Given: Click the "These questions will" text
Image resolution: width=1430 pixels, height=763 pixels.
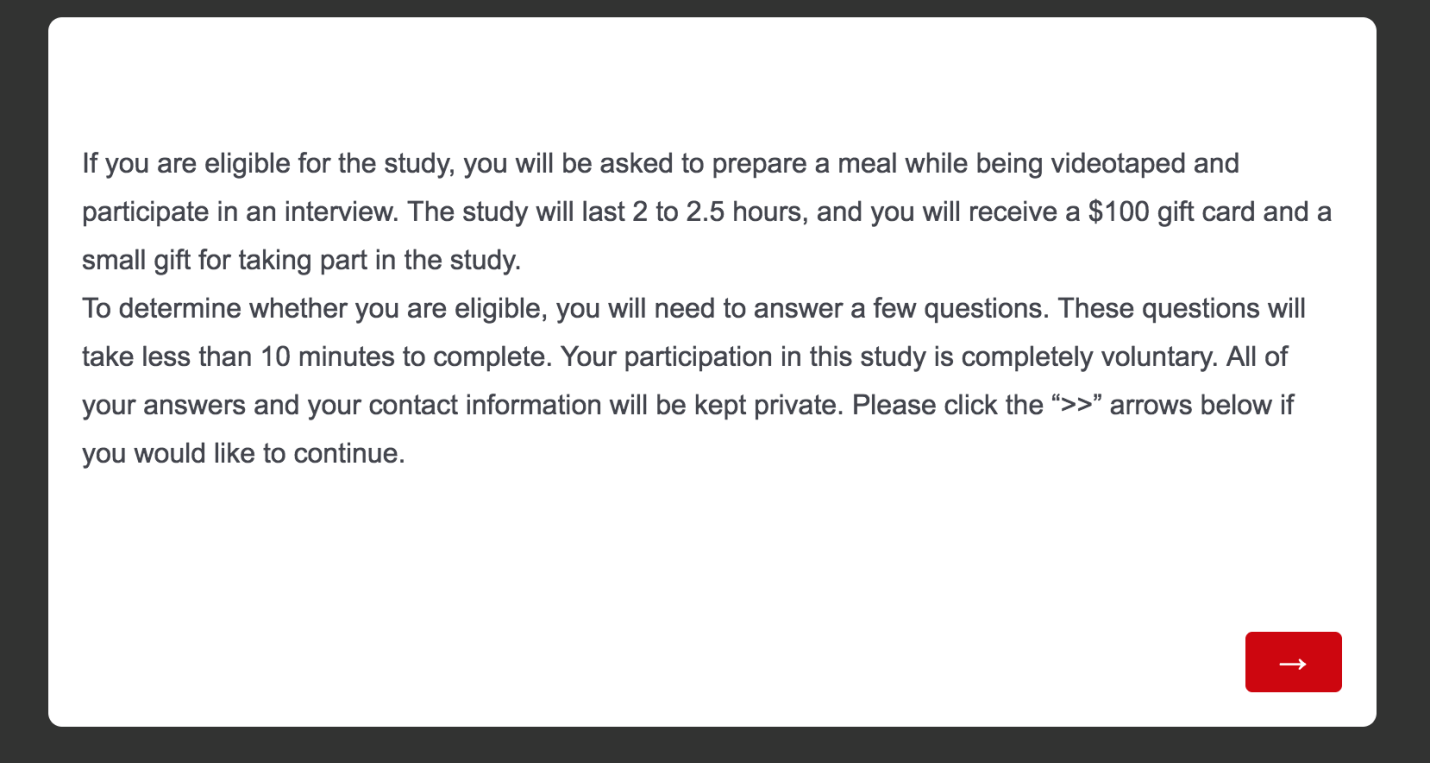Looking at the screenshot, I should [x=1181, y=308].
